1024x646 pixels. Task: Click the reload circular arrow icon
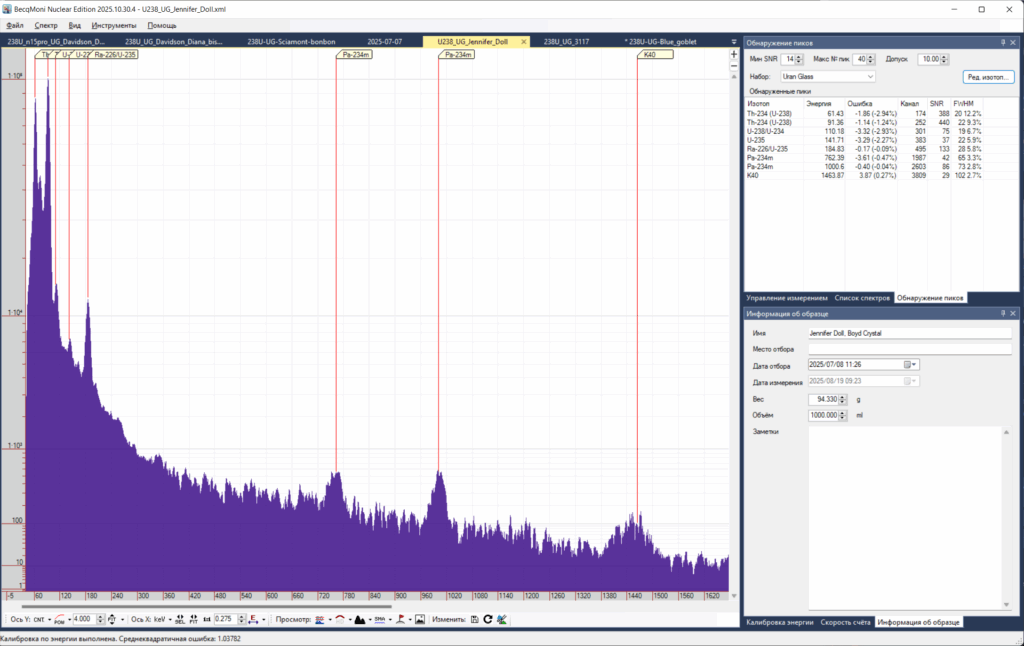point(487,620)
